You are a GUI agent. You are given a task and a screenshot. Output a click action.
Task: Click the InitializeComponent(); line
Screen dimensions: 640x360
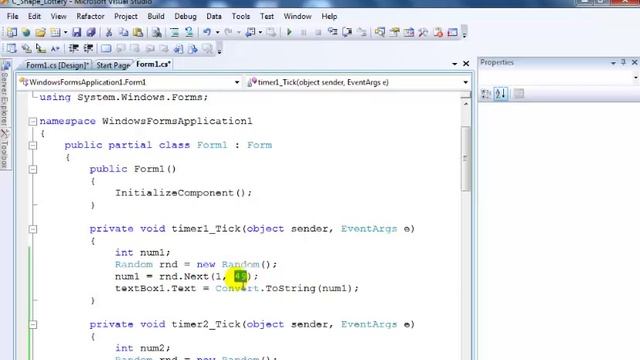coord(184,193)
